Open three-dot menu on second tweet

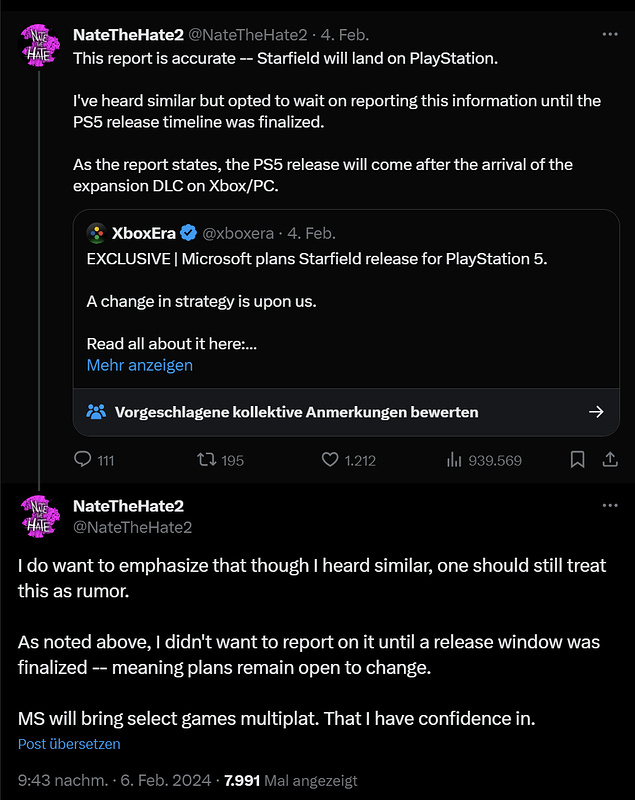pos(609,506)
